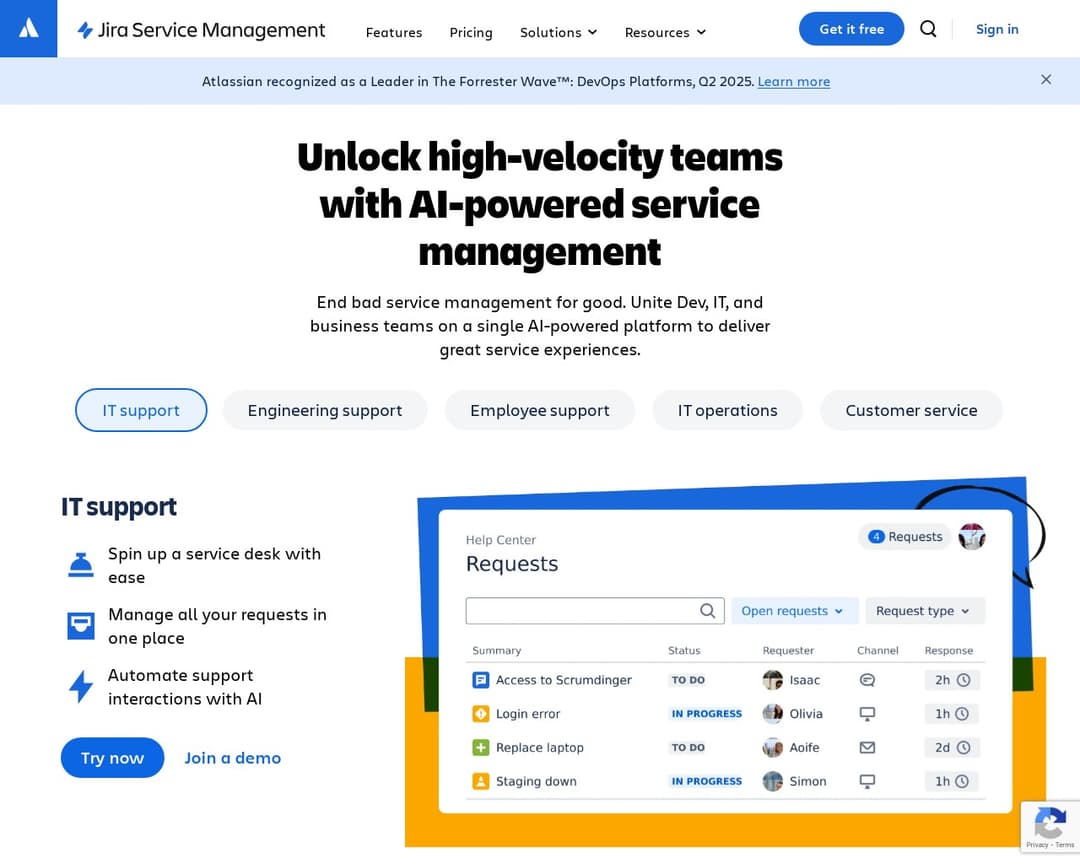This screenshot has width=1080, height=864.
Task: Switch to the Employee support tab
Action: [540, 410]
